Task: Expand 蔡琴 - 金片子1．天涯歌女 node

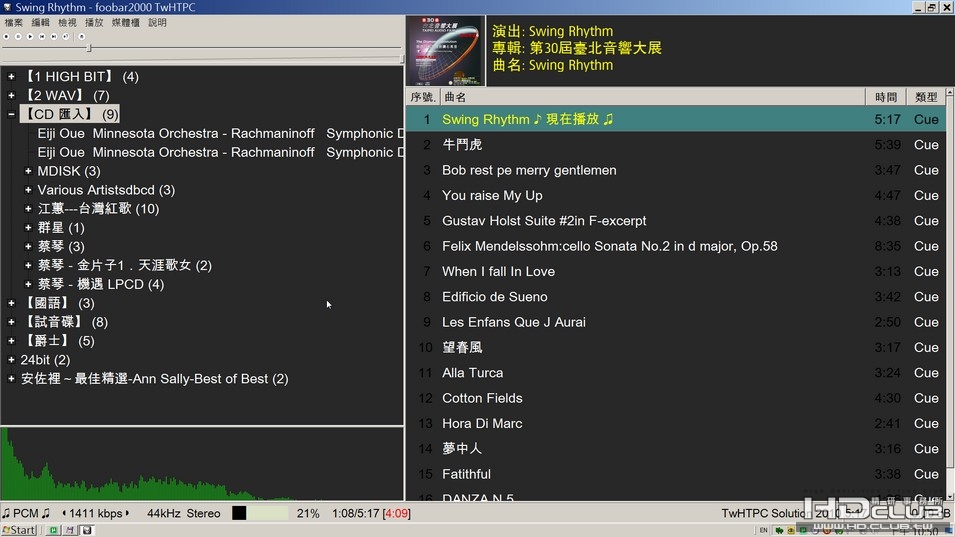Action: point(28,265)
